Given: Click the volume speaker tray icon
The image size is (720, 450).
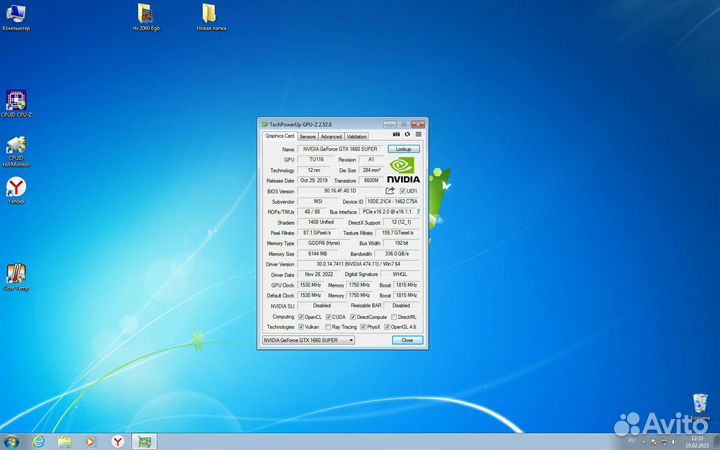Looking at the screenshot, I should click(674, 442).
